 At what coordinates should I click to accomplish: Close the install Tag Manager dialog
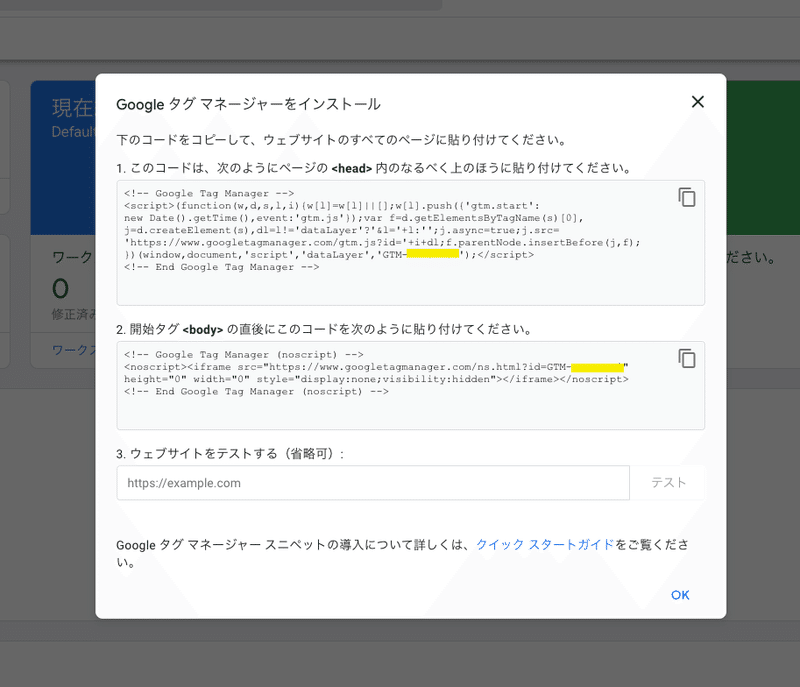[697, 101]
